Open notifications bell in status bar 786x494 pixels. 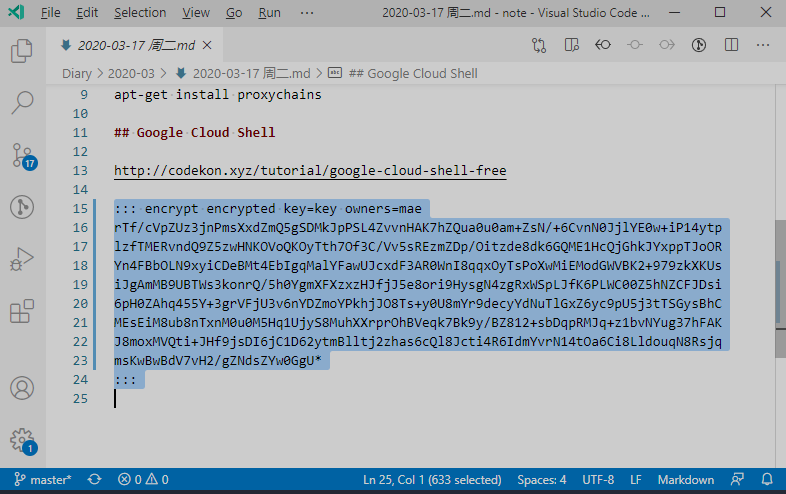pos(767,479)
